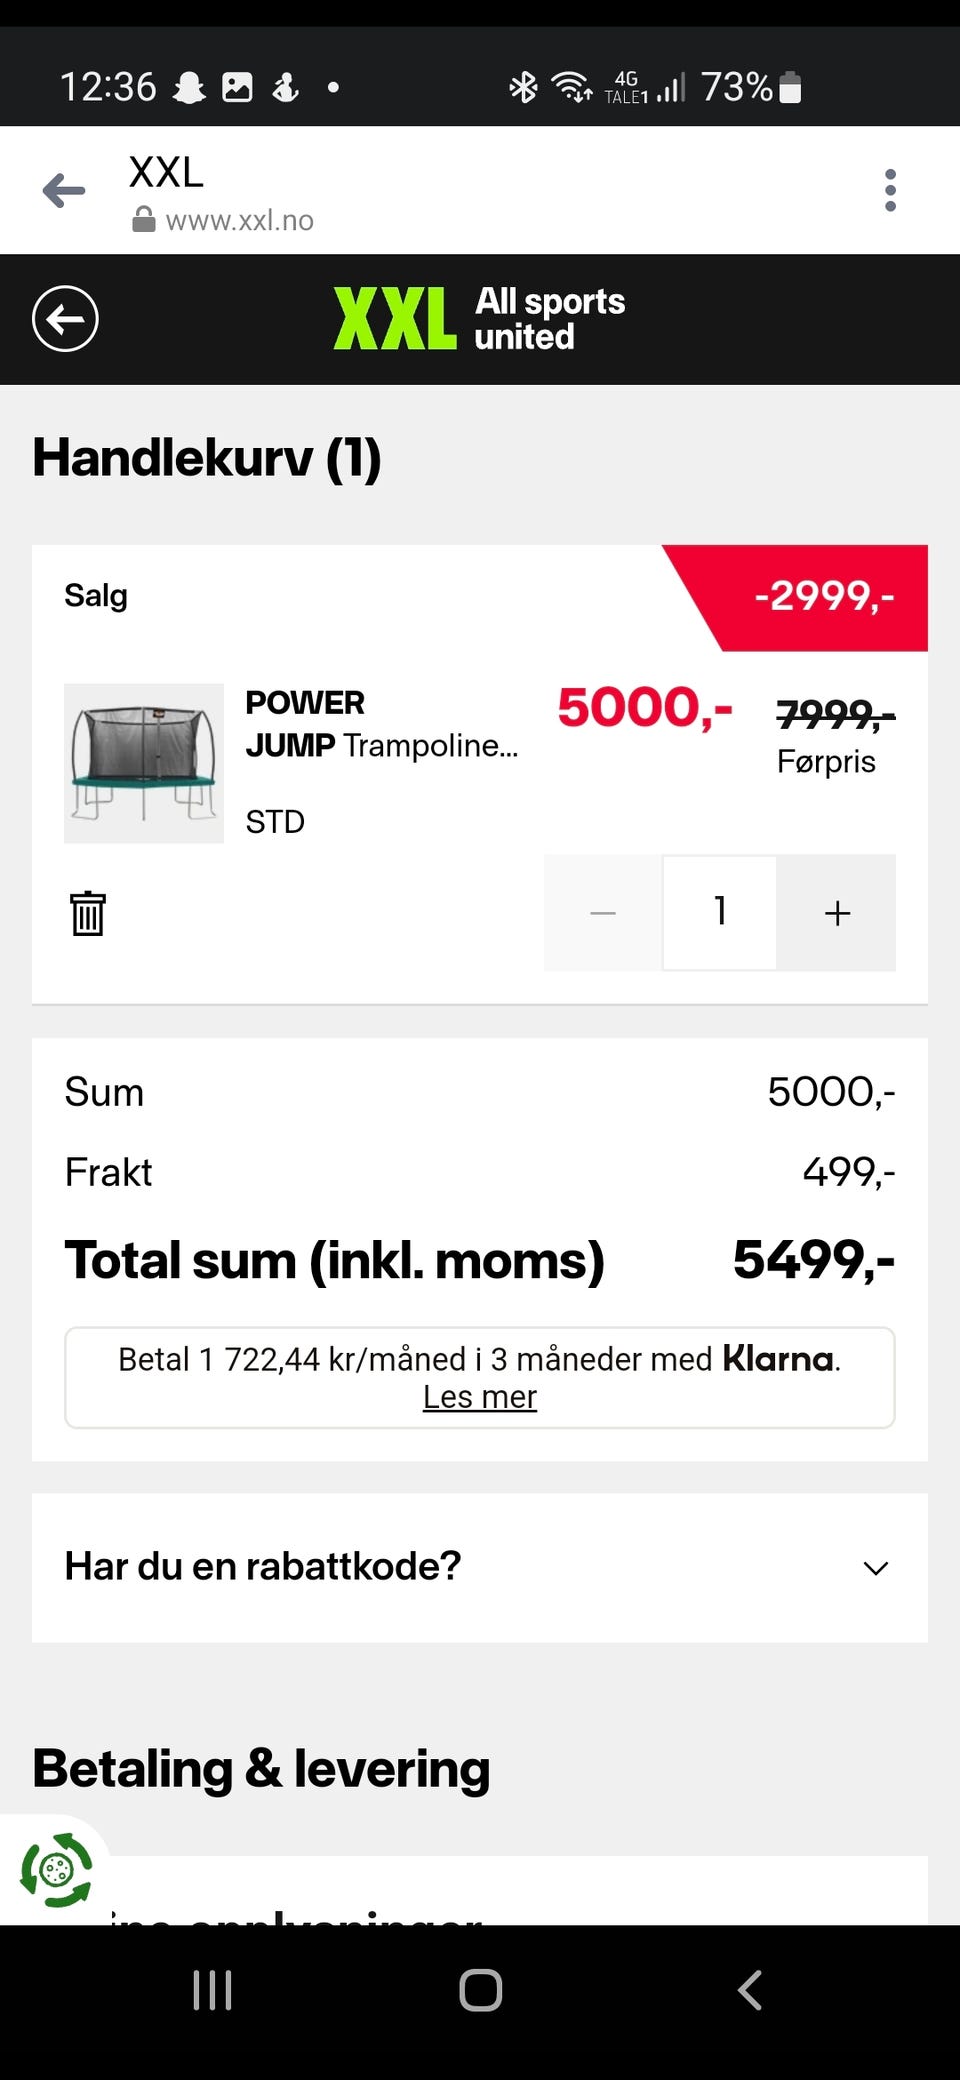Tap the quantity field showing 1
960x2080 pixels.
[x=720, y=912]
